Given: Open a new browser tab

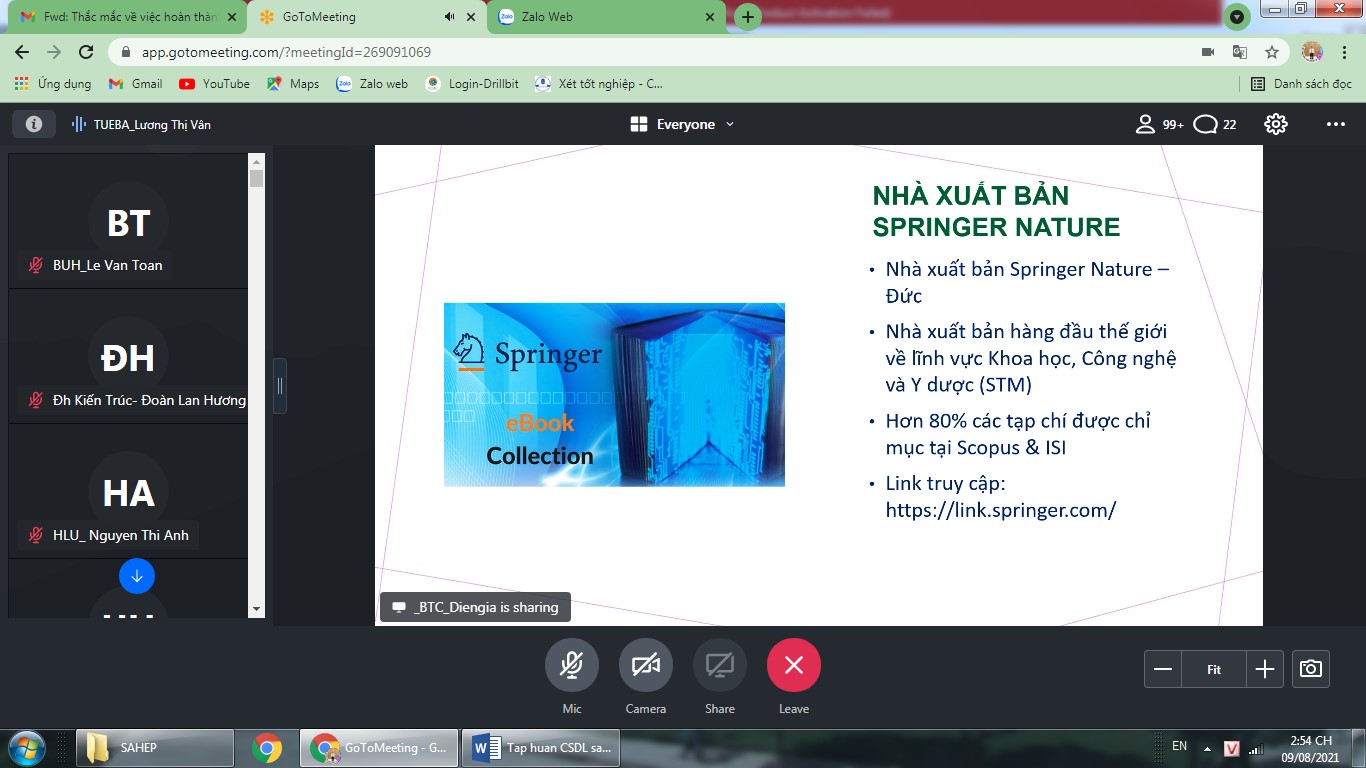Looking at the screenshot, I should (747, 16).
